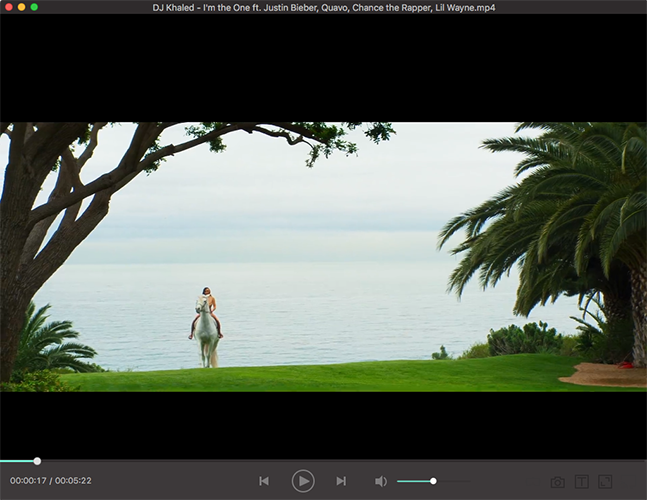This screenshot has height=500, width=647.
Task: Click the DJ Khaled file name in title bar
Action: click(323, 7)
